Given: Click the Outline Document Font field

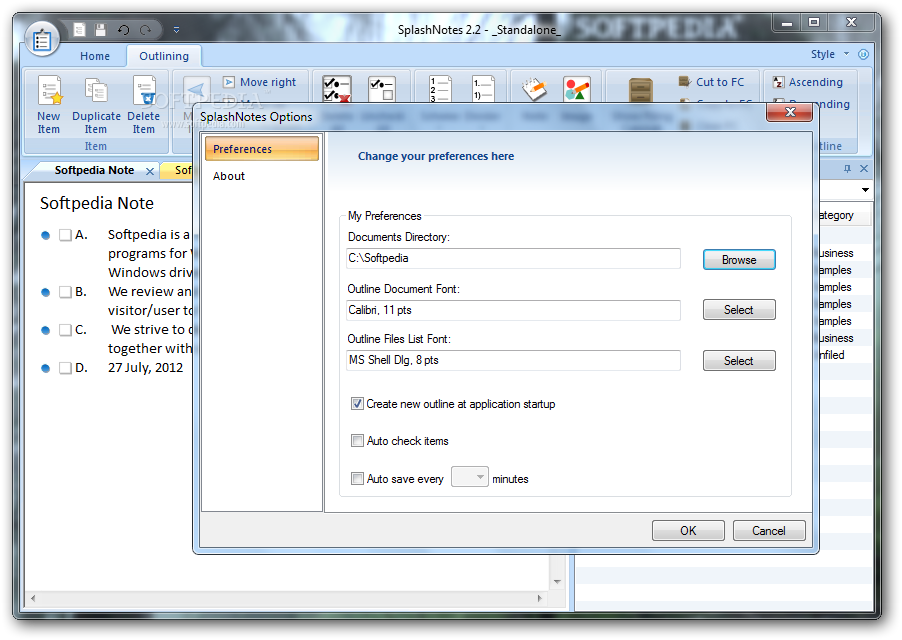Looking at the screenshot, I should [x=513, y=310].
